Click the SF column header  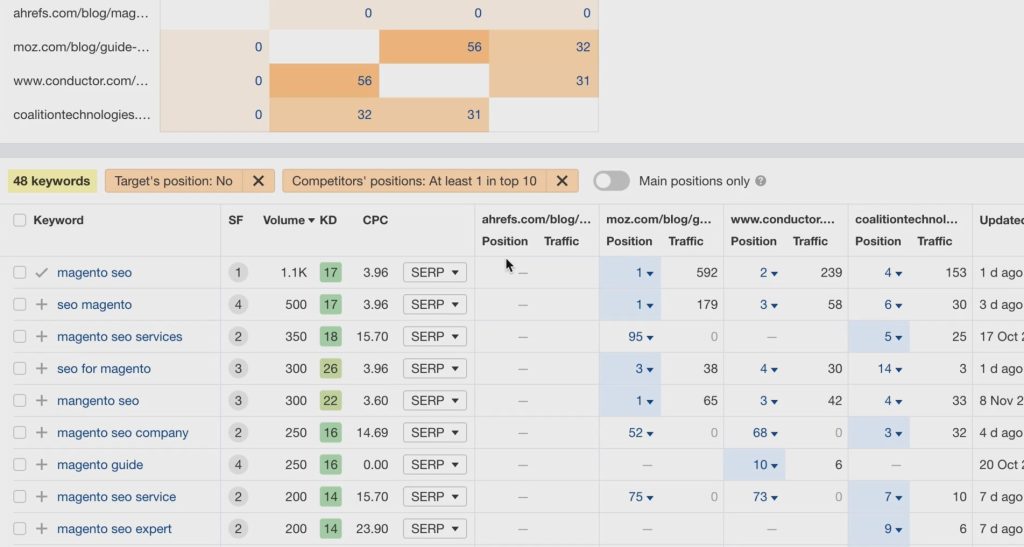236,220
